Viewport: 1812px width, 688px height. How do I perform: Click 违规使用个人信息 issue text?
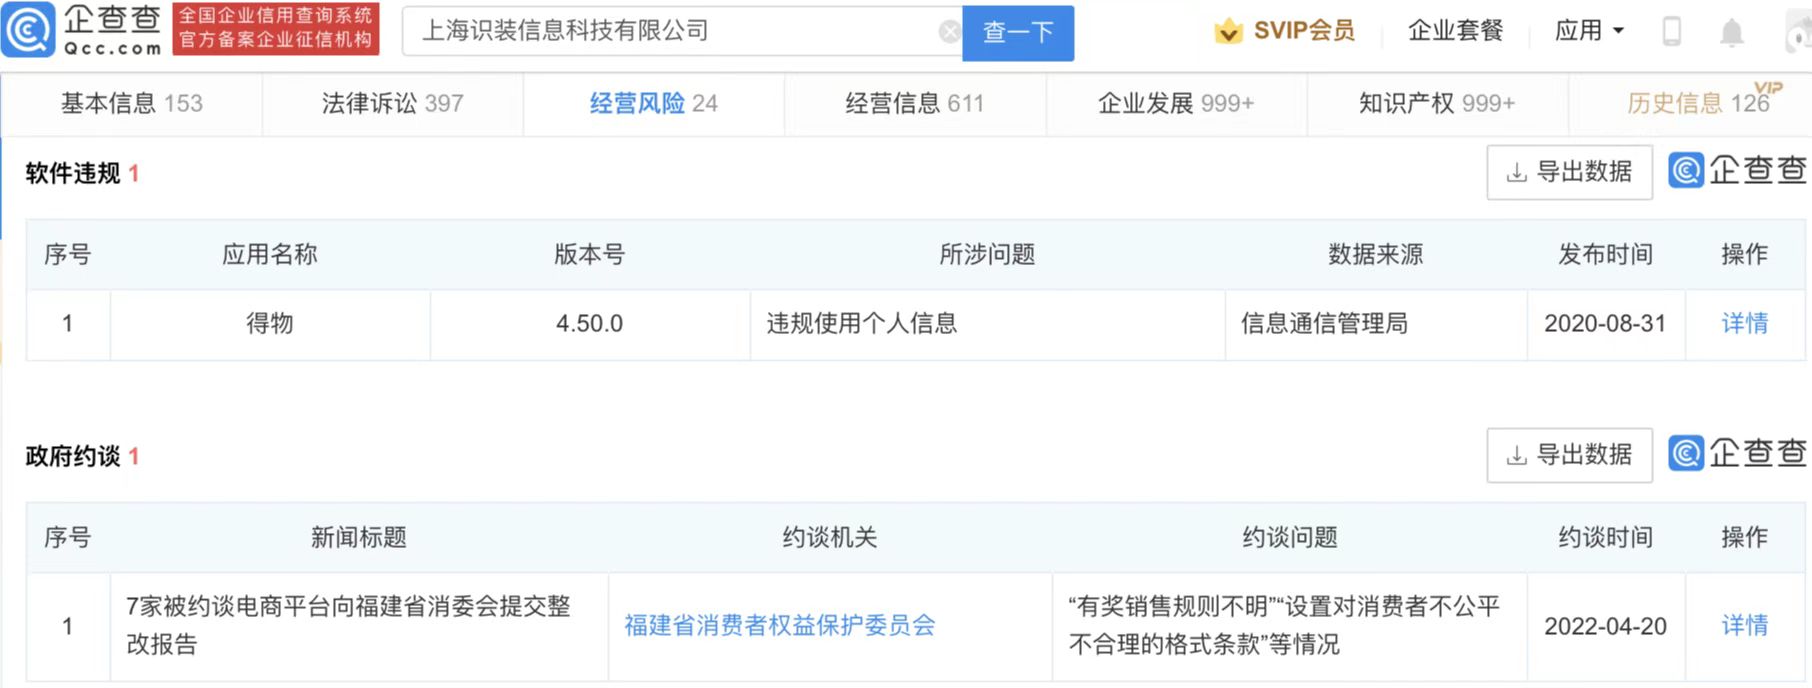click(x=862, y=324)
